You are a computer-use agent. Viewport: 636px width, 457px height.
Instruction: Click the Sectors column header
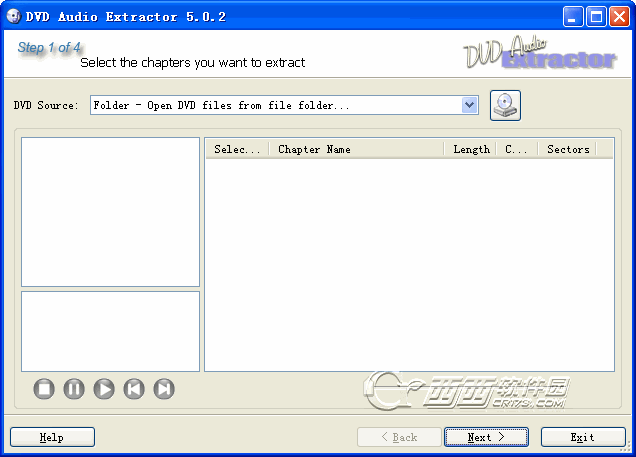click(567, 149)
